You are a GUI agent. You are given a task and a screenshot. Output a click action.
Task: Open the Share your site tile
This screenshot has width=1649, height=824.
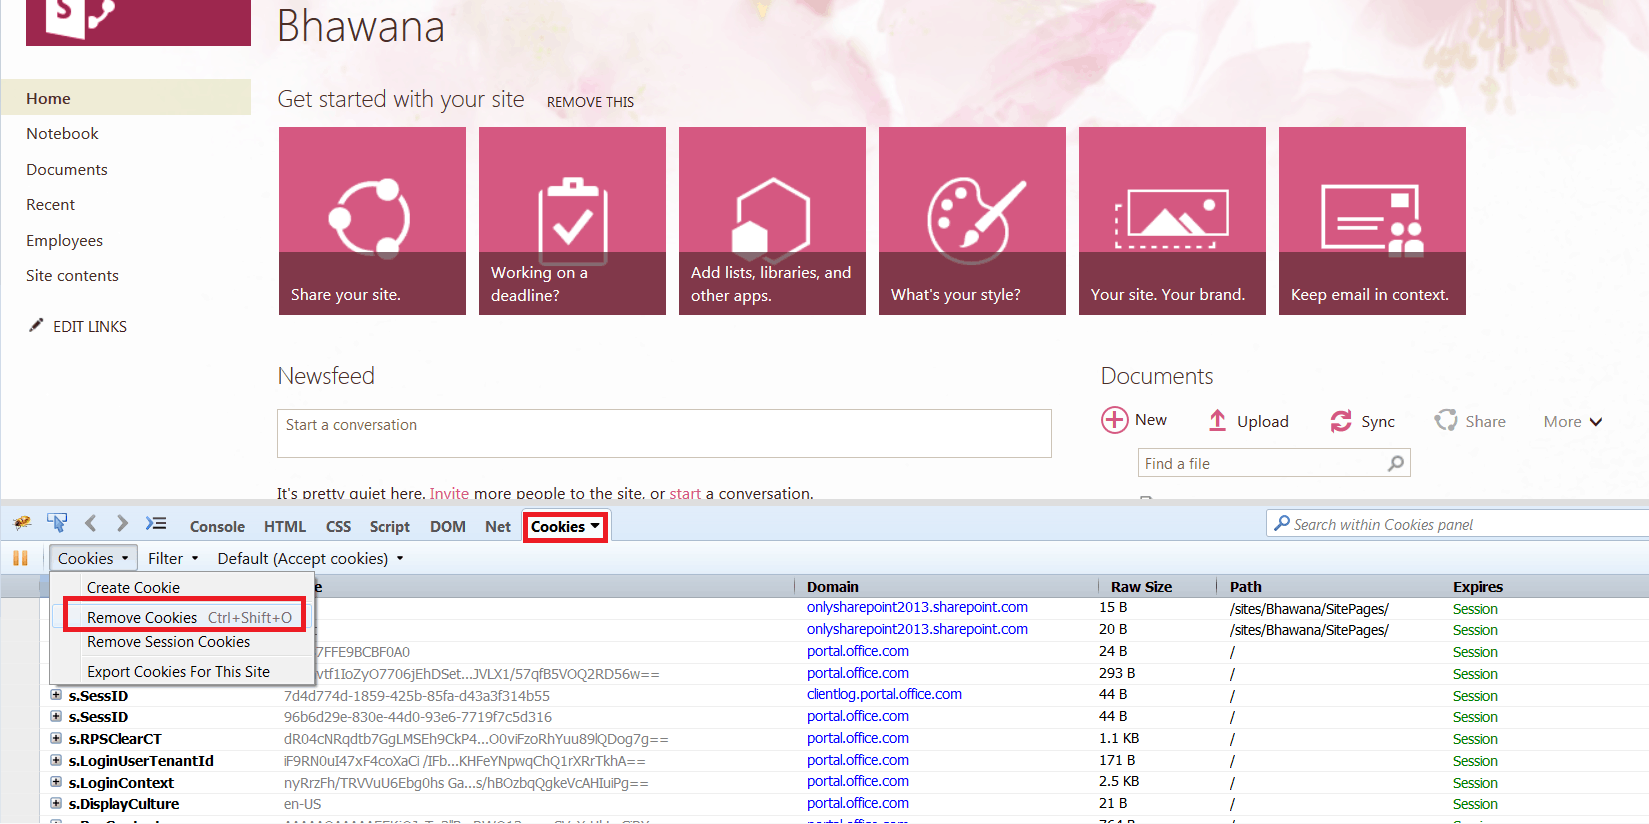(372, 221)
